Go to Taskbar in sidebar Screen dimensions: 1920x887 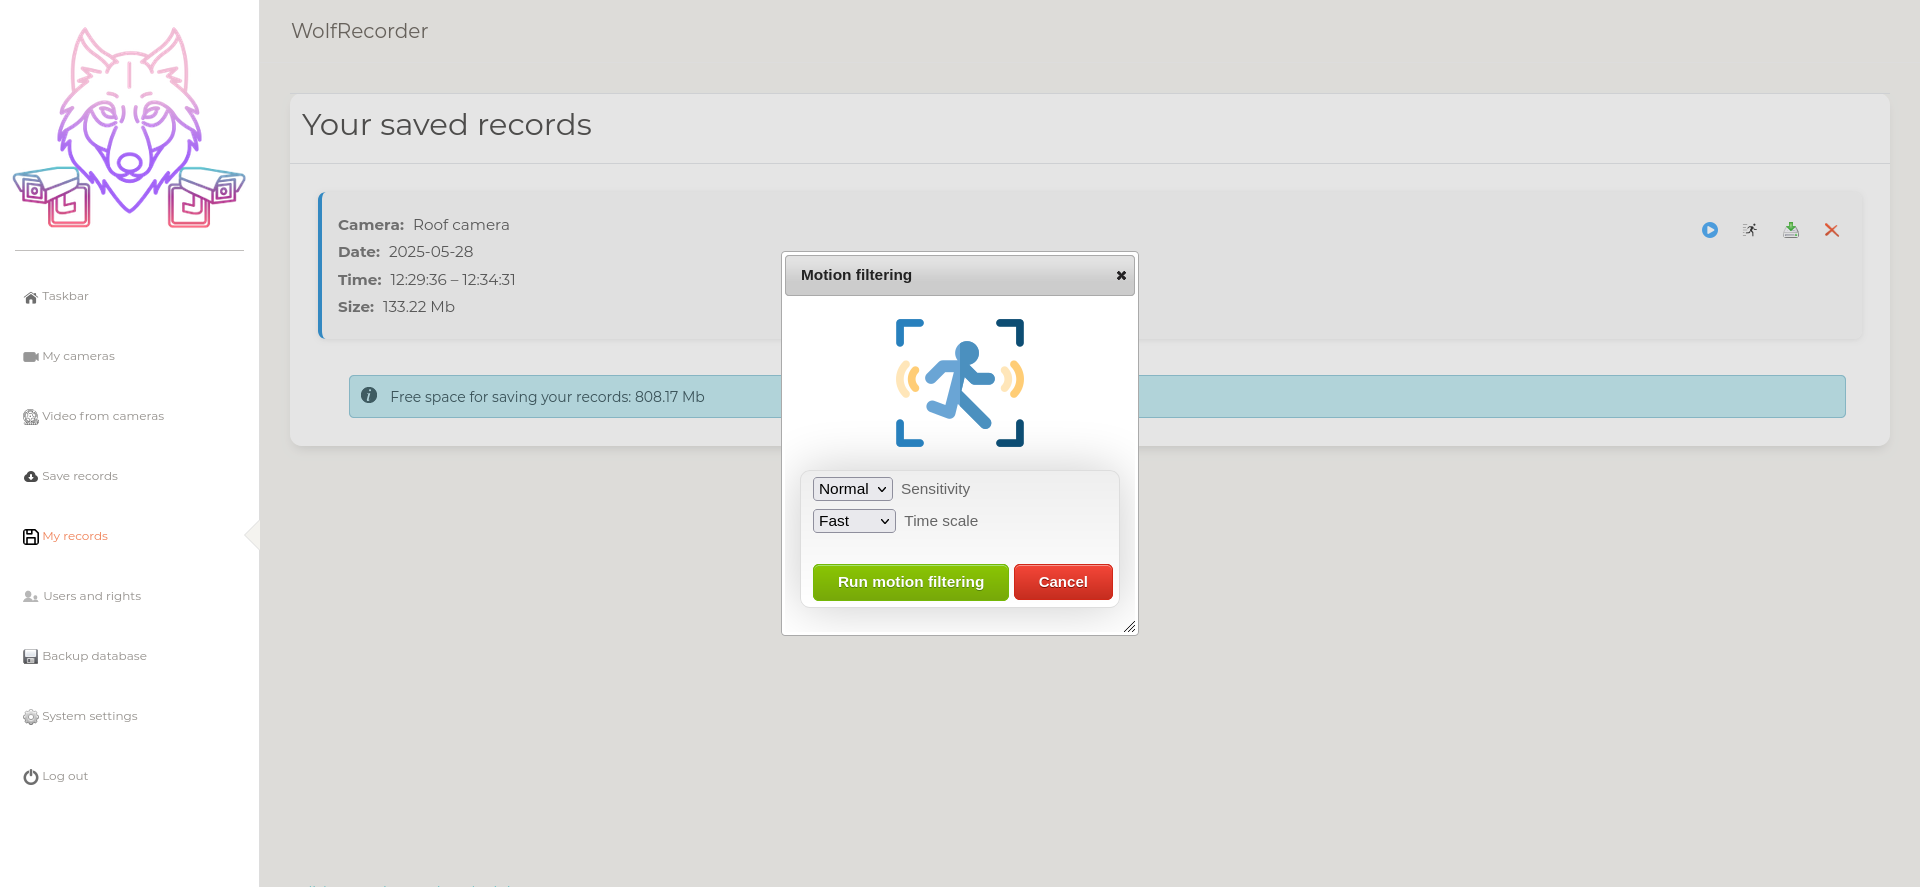(x=65, y=297)
